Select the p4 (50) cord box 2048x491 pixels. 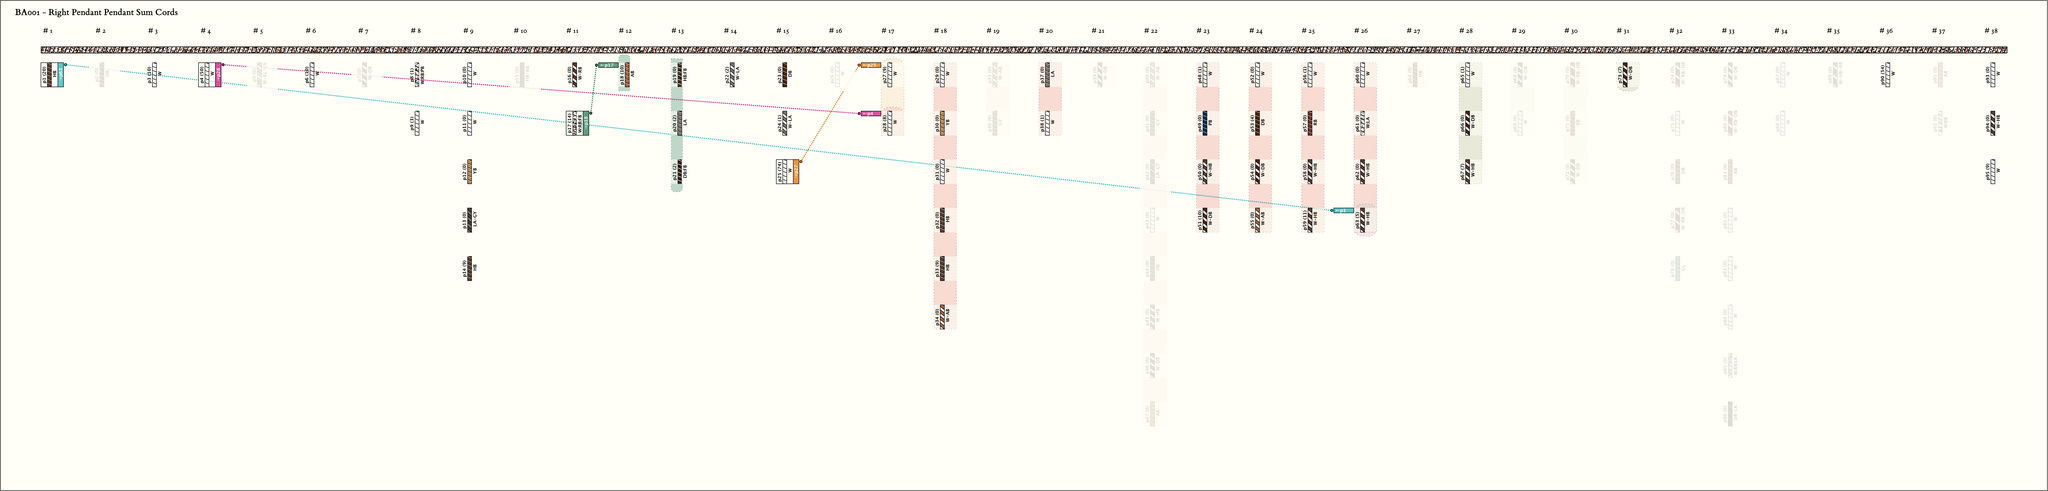point(206,75)
